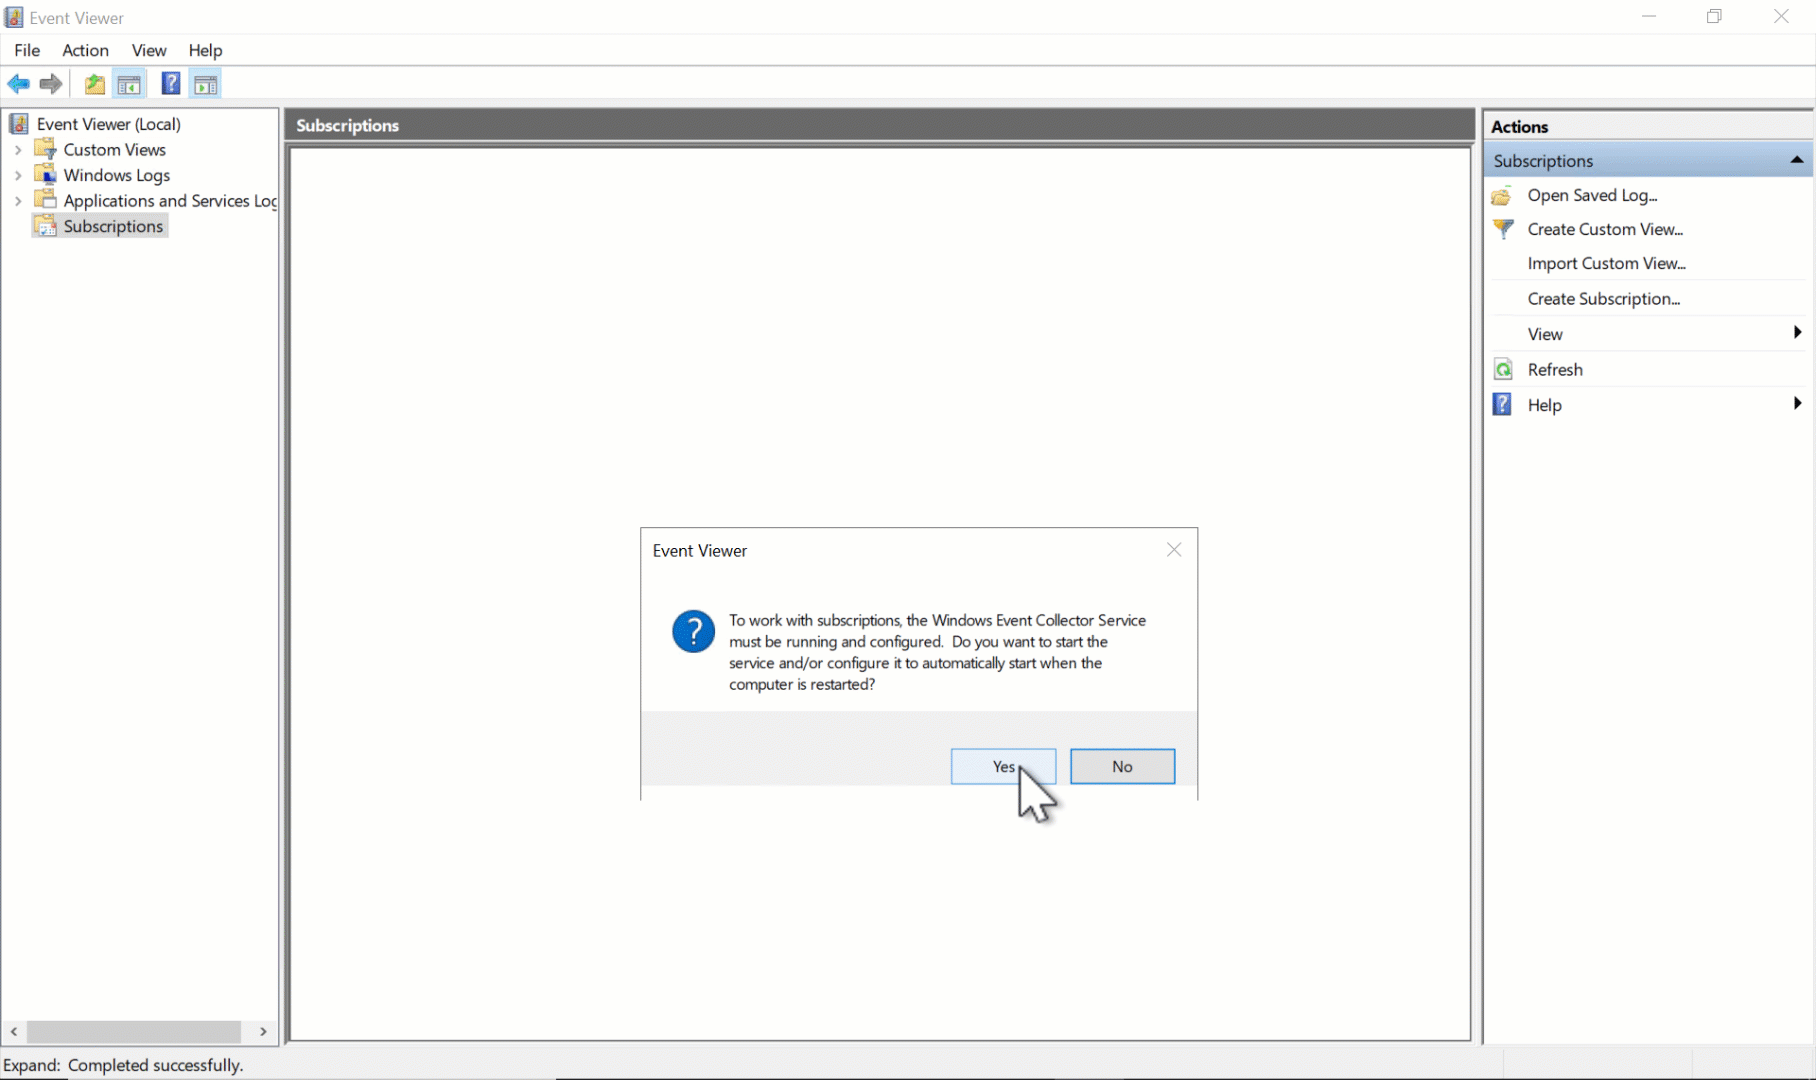
Task: Click Open Saved Log text in Actions
Action: tap(1592, 195)
